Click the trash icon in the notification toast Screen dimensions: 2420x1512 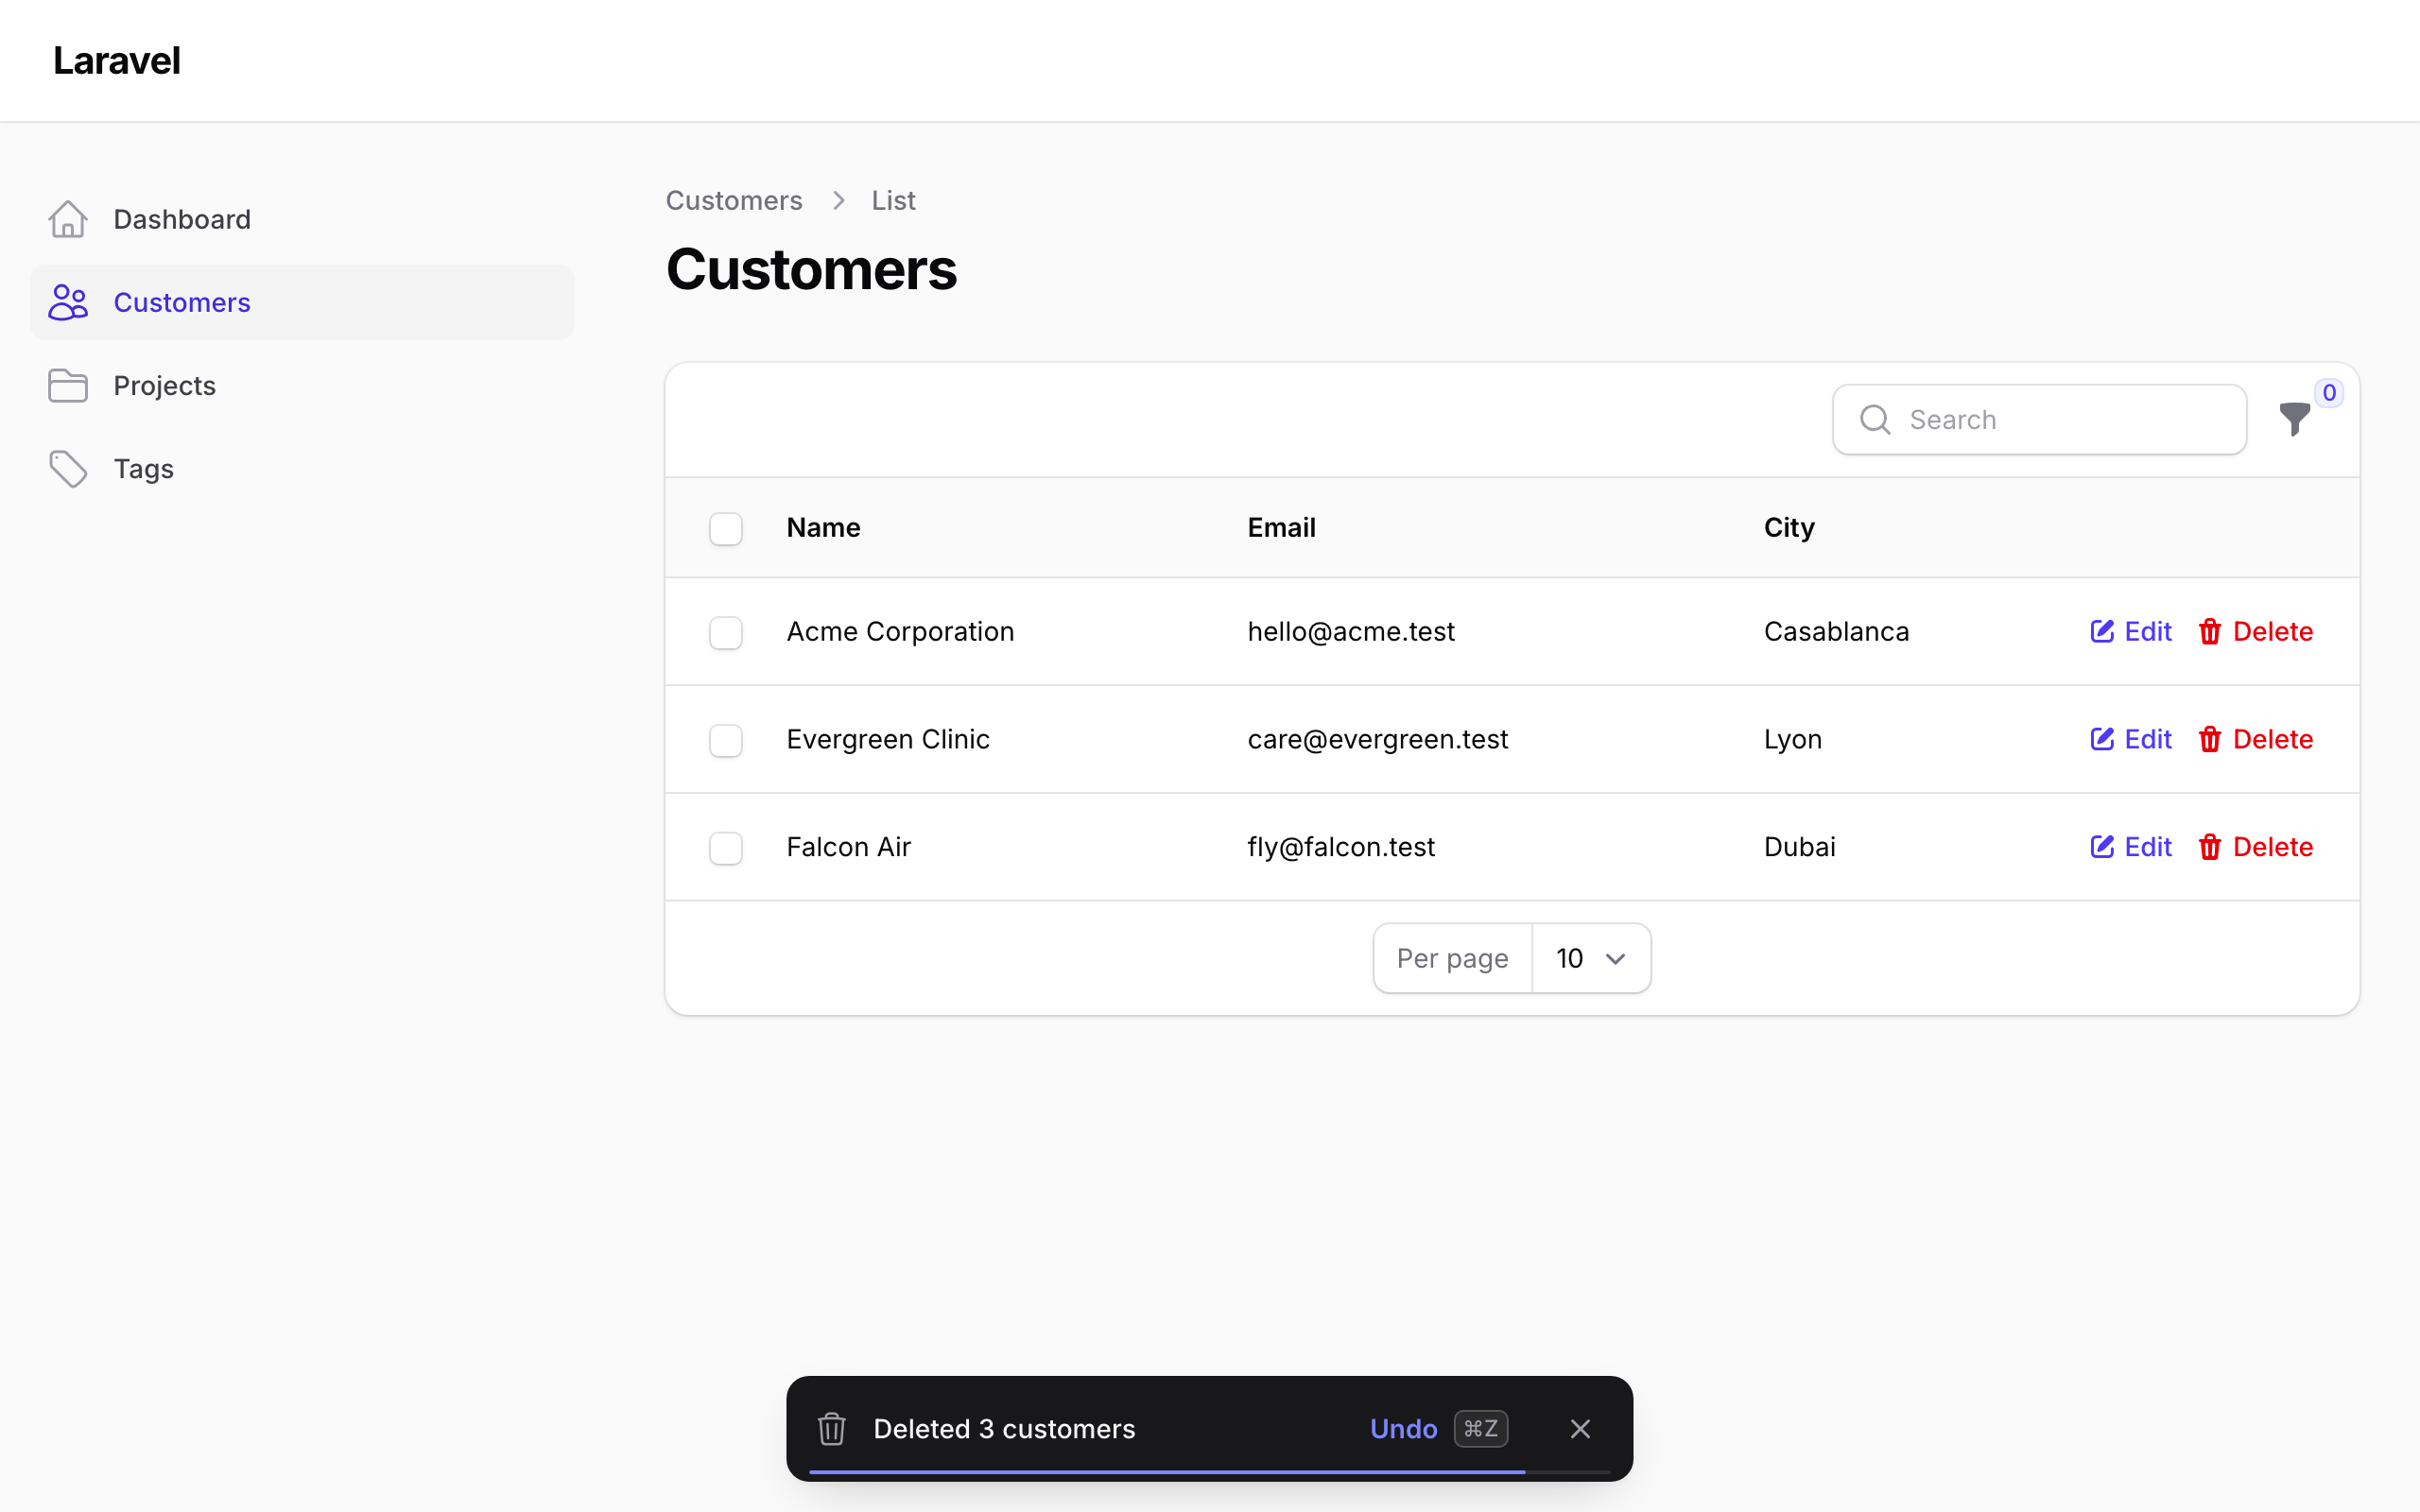[x=832, y=1428]
